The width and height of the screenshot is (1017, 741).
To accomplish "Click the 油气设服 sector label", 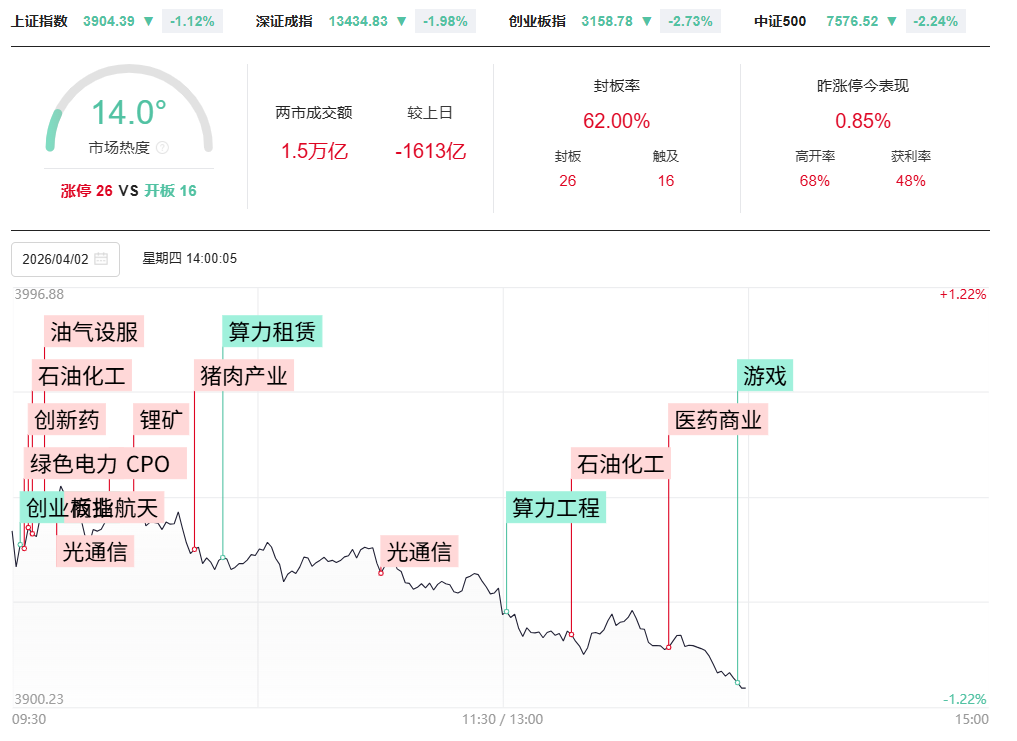I will point(94,331).
